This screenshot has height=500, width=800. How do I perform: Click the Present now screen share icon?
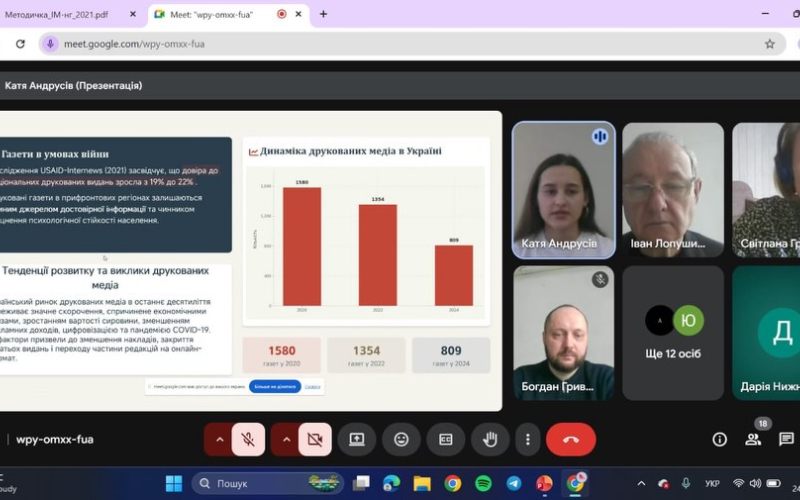(x=357, y=439)
